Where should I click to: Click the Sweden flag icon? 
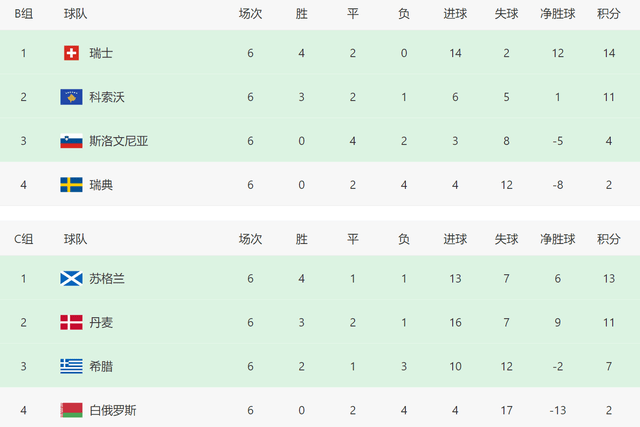pyautogui.click(x=71, y=185)
